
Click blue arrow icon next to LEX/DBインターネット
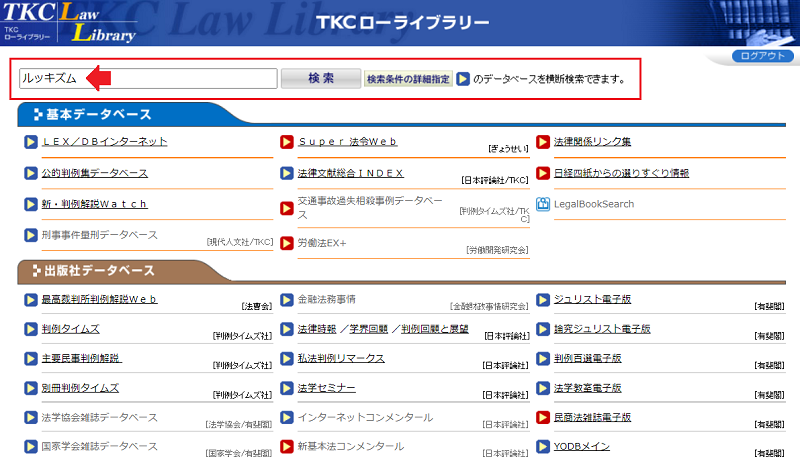31,142
